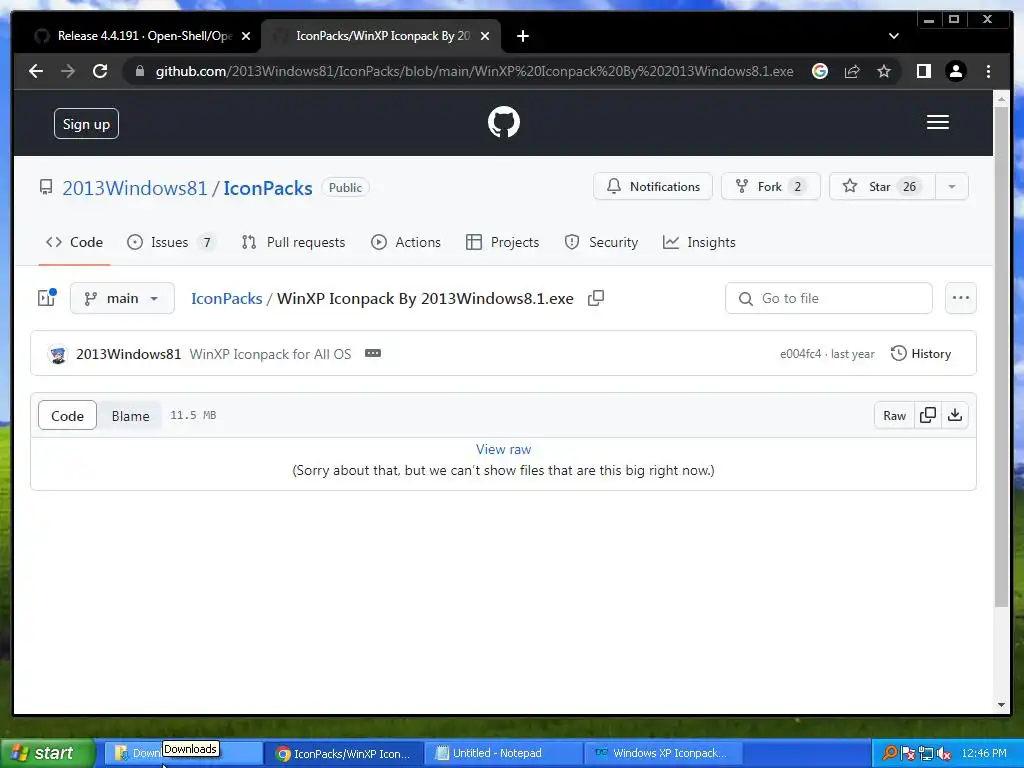
Task: Expand the Star lists dropdown arrow
Action: click(x=952, y=187)
